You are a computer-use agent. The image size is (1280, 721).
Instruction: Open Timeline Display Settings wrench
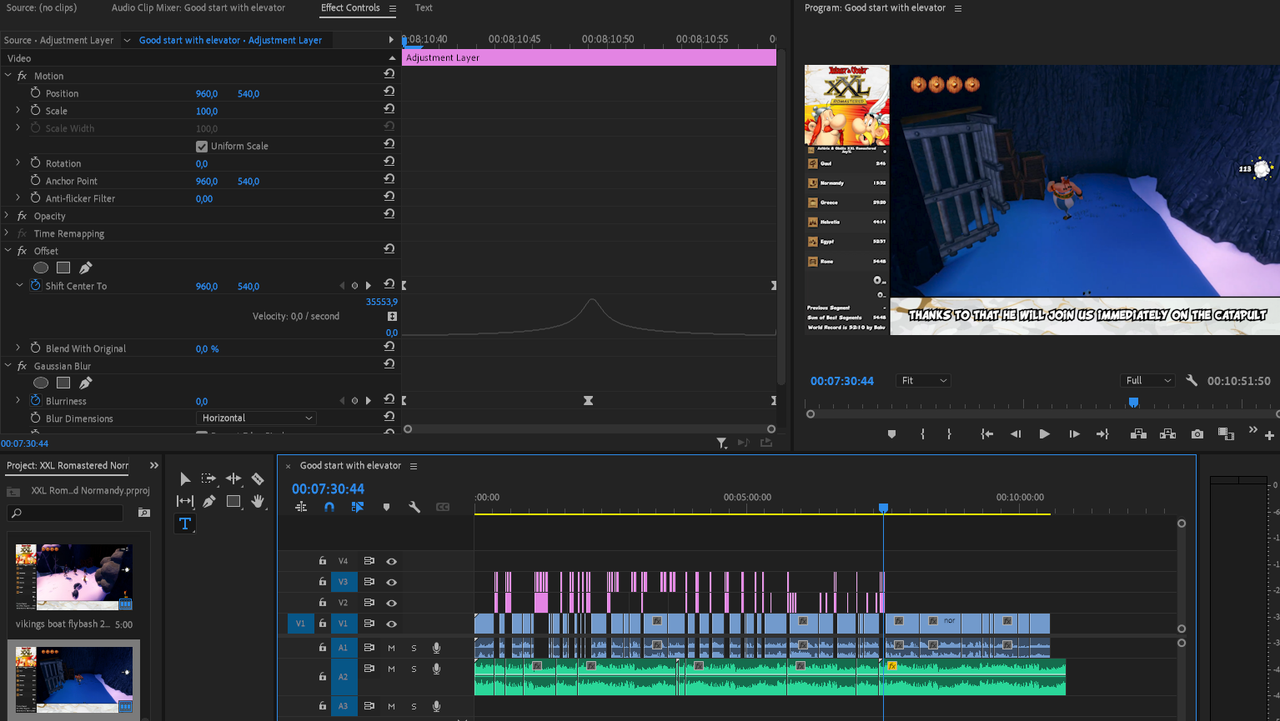414,507
